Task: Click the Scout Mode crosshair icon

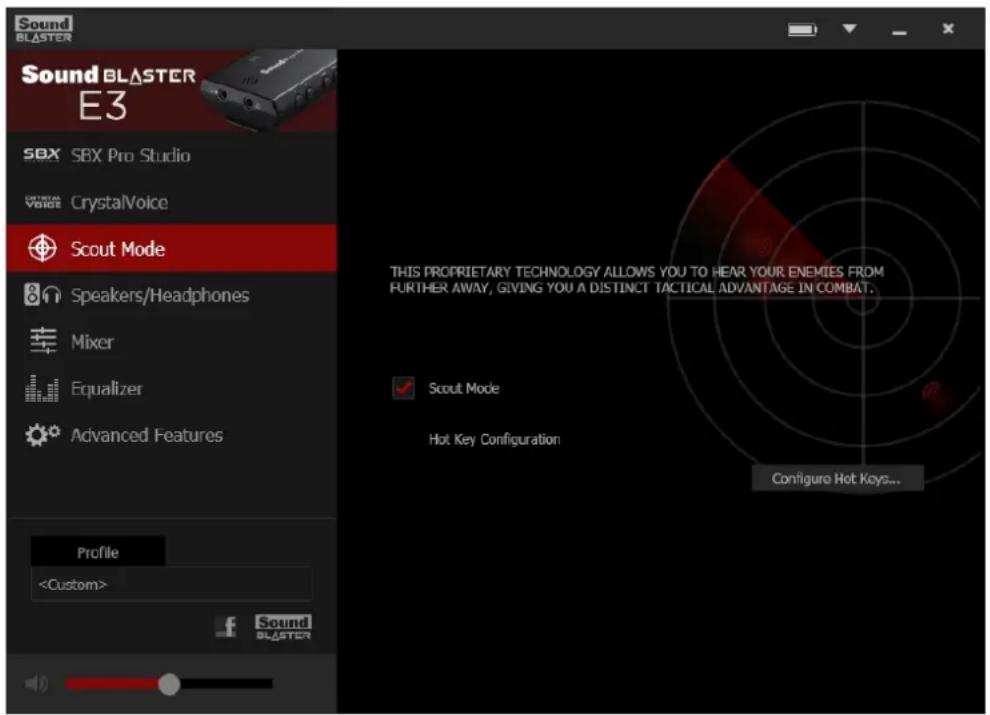Action: coord(42,248)
